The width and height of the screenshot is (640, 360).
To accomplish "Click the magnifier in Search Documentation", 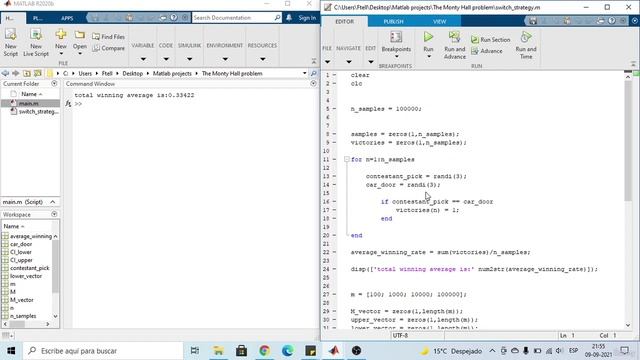I will pyautogui.click(x=277, y=18).
